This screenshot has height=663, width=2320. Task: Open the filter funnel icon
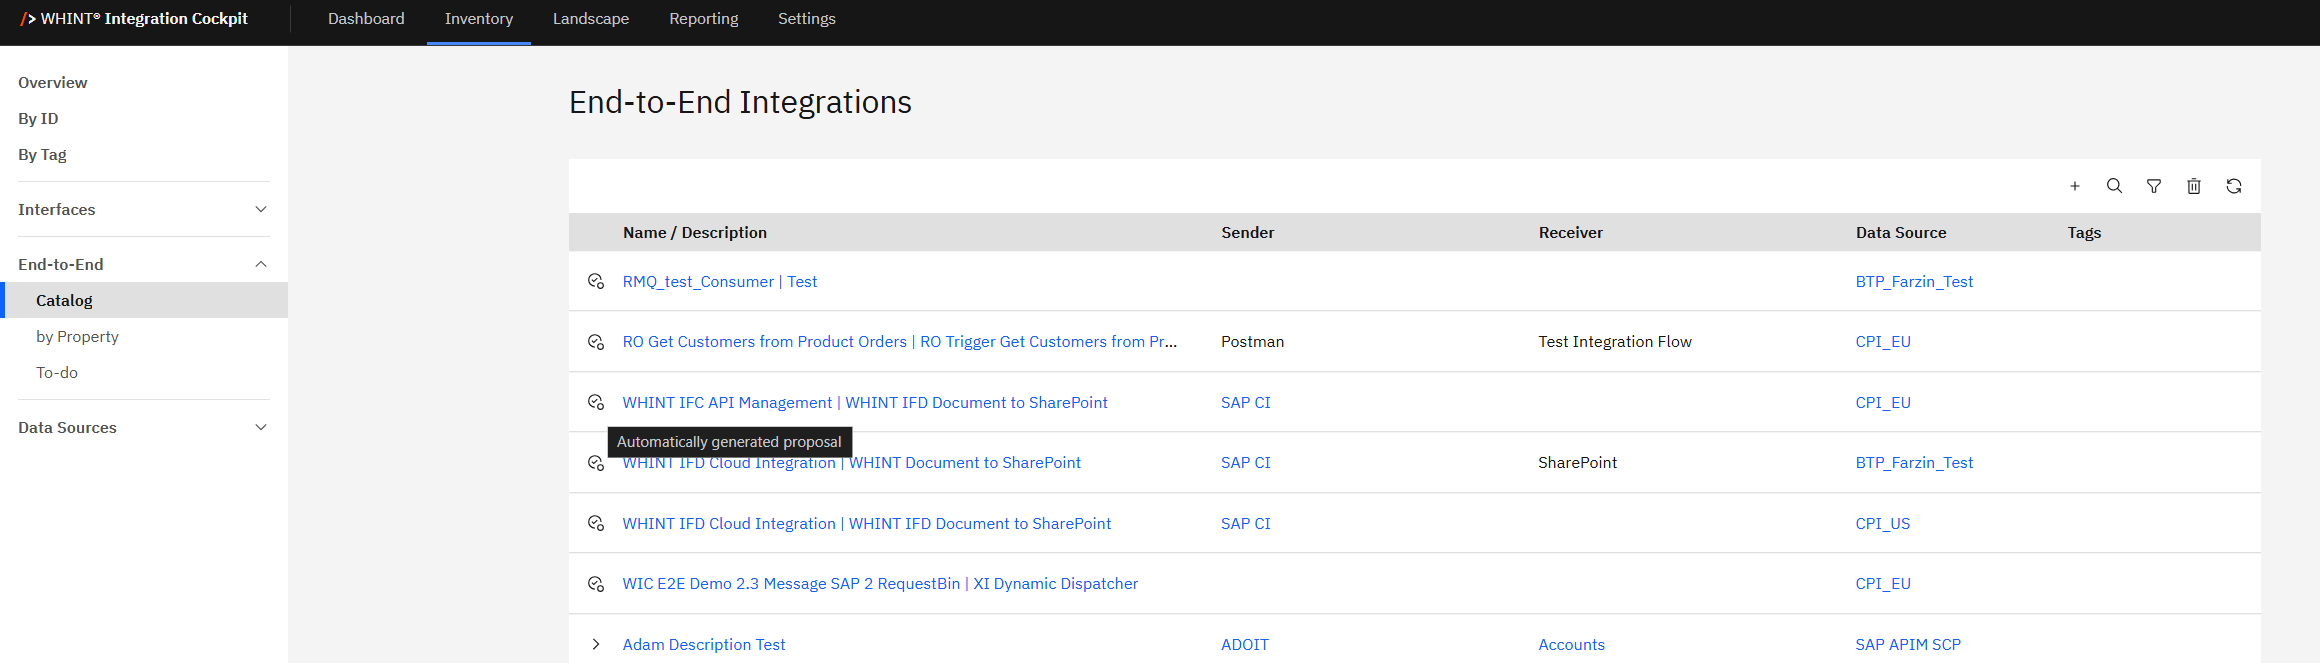pyautogui.click(x=2154, y=186)
